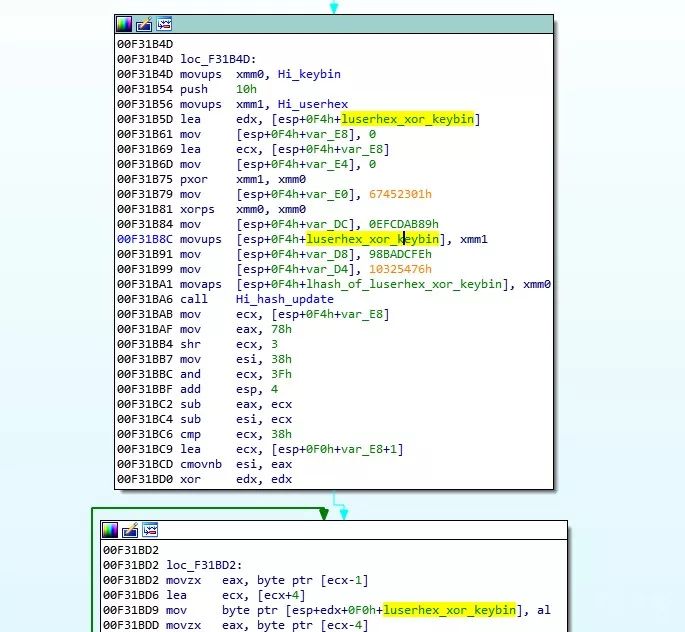Click Hi_keybin operand in movups xmm0
Screen dimensions: 685x632
[x=309, y=74]
